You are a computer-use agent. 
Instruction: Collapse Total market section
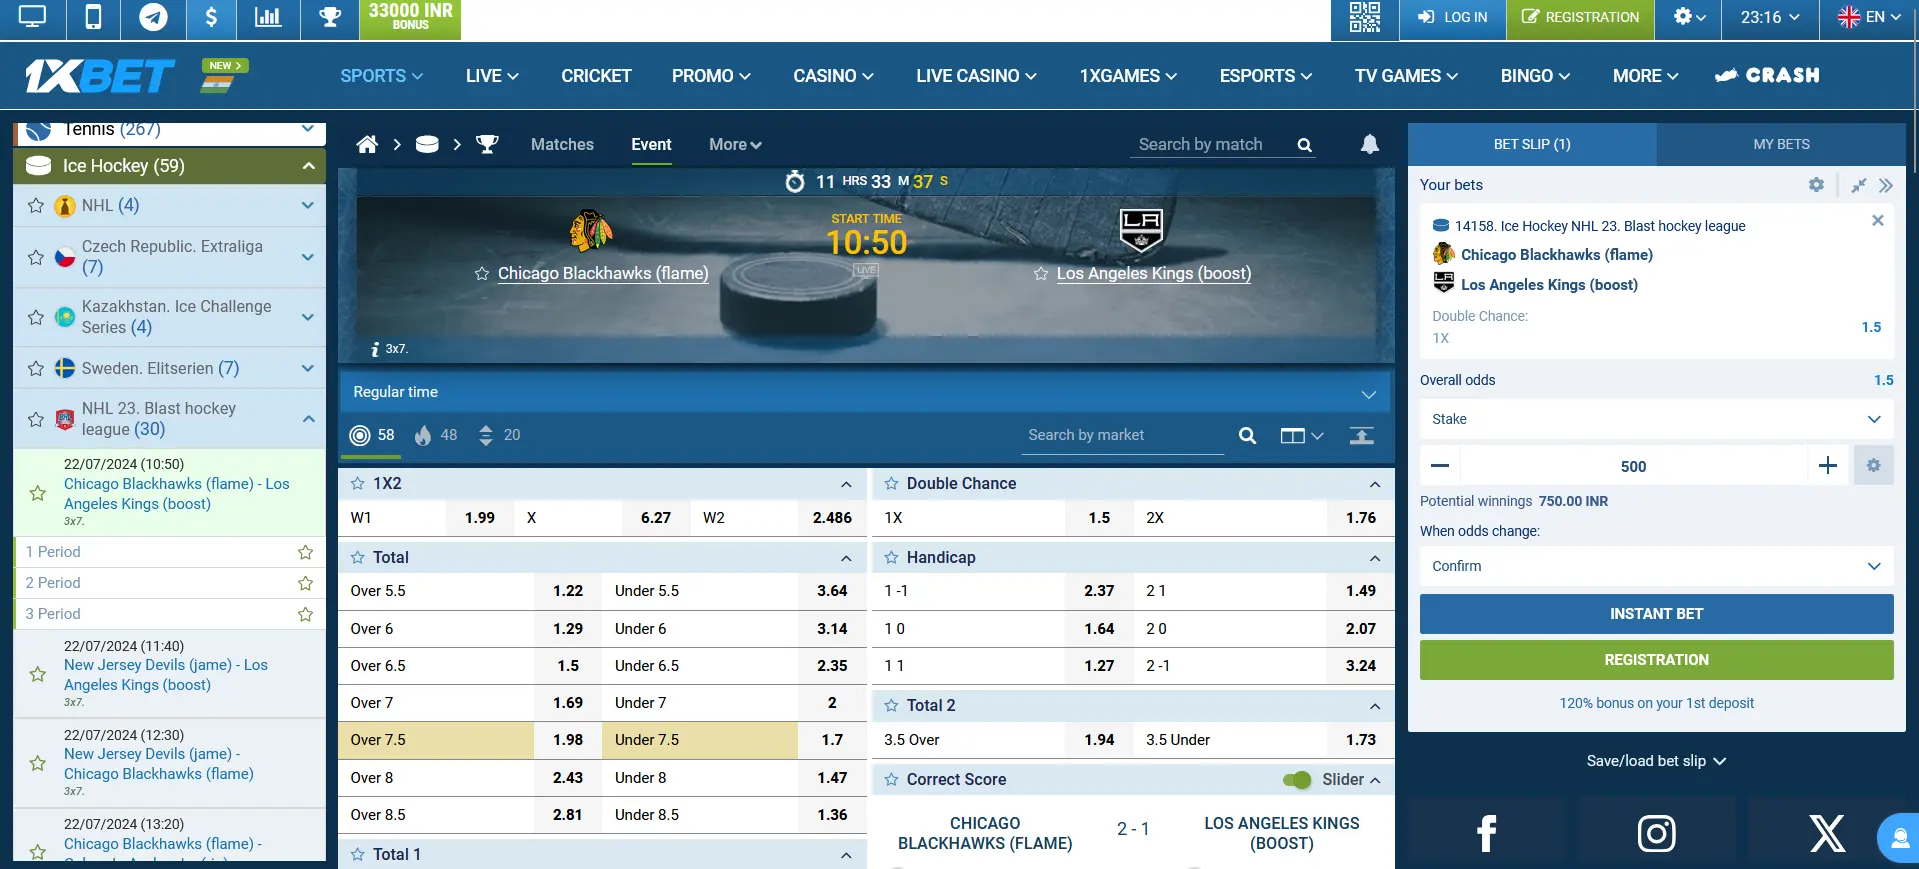point(846,558)
